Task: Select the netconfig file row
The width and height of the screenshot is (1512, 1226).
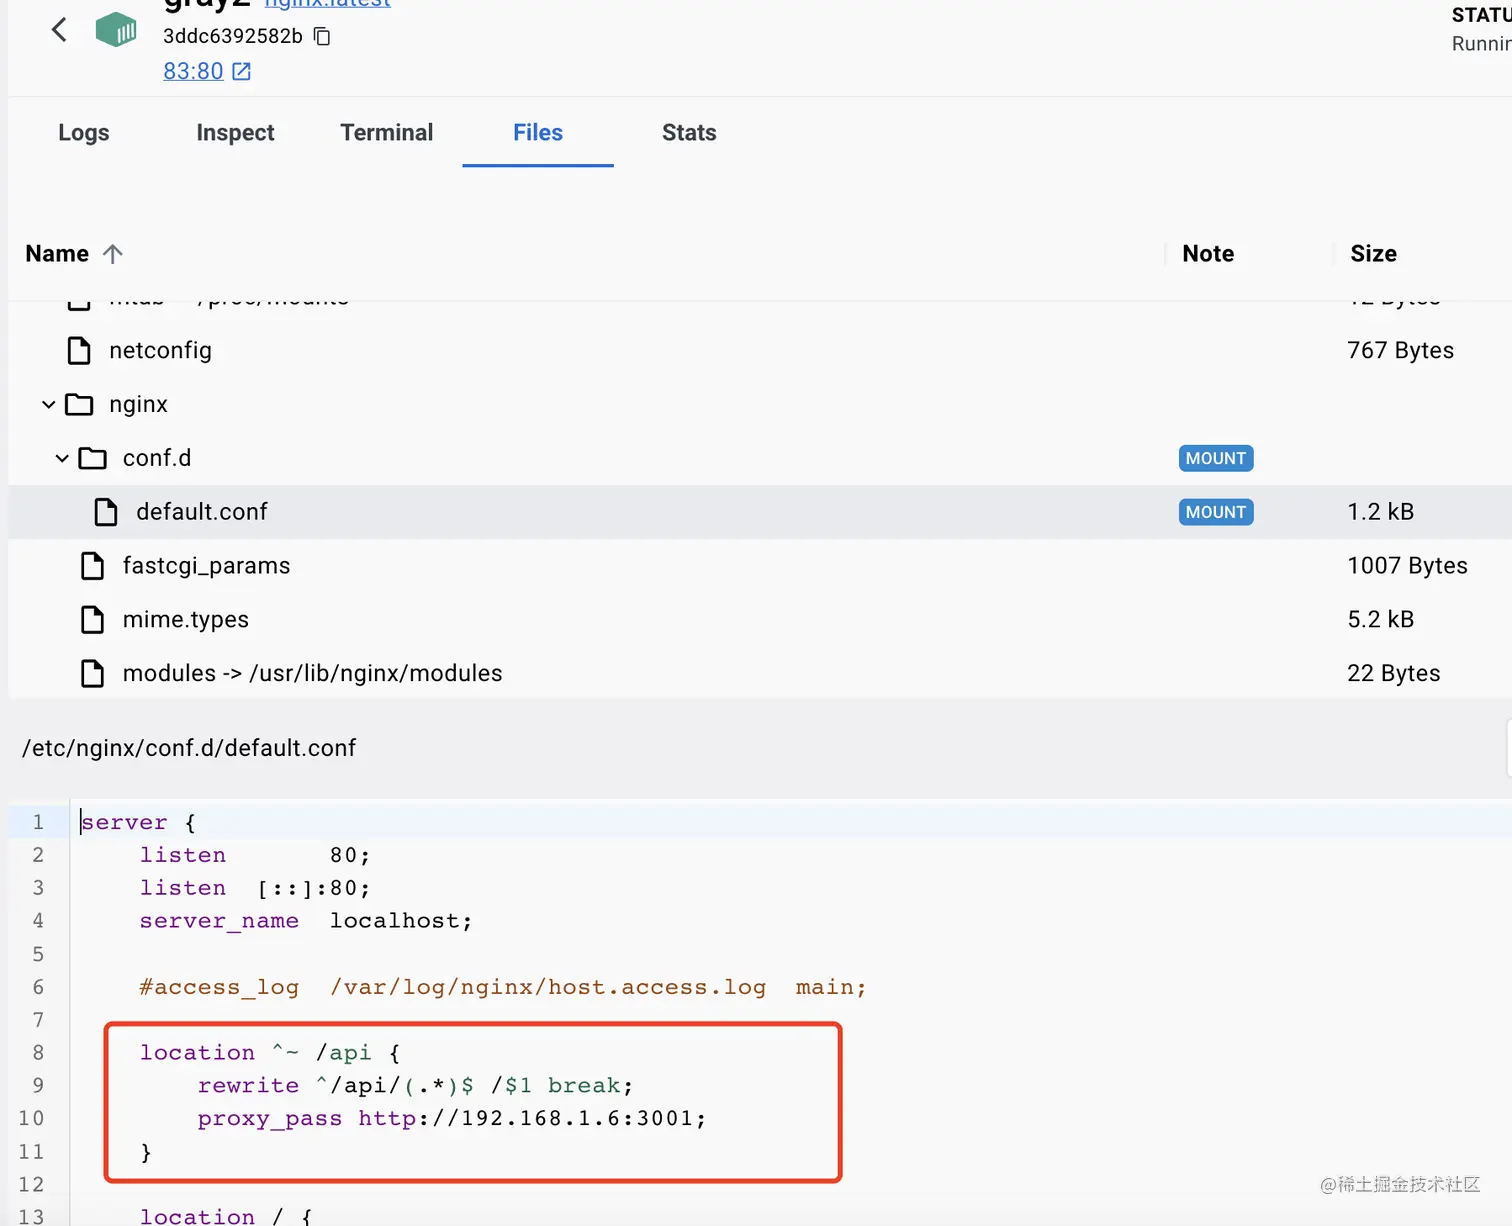Action: tap(760, 351)
